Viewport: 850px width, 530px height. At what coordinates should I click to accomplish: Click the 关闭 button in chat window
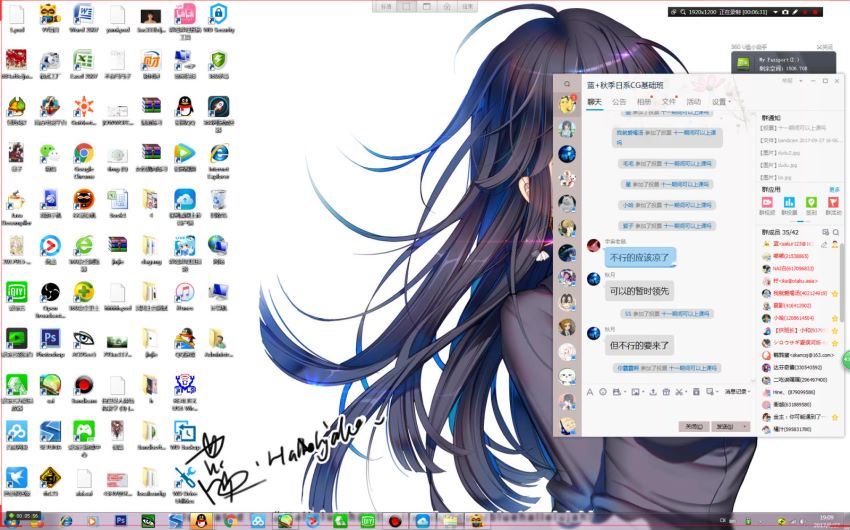click(694, 427)
